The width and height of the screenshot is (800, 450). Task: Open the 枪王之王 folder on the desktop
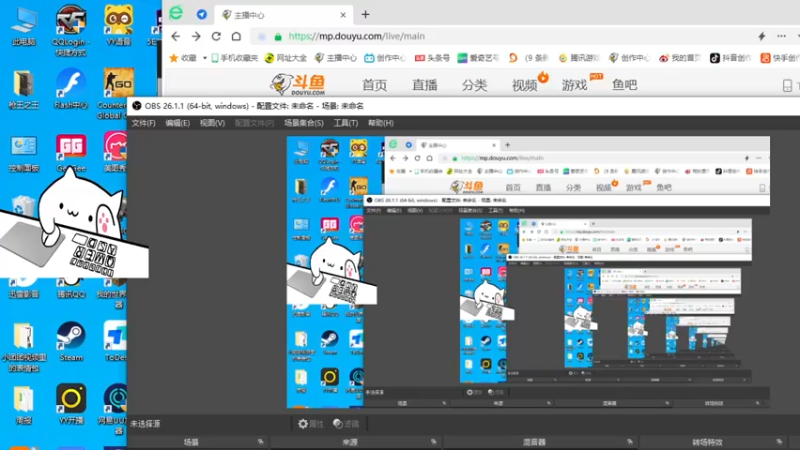point(23,89)
